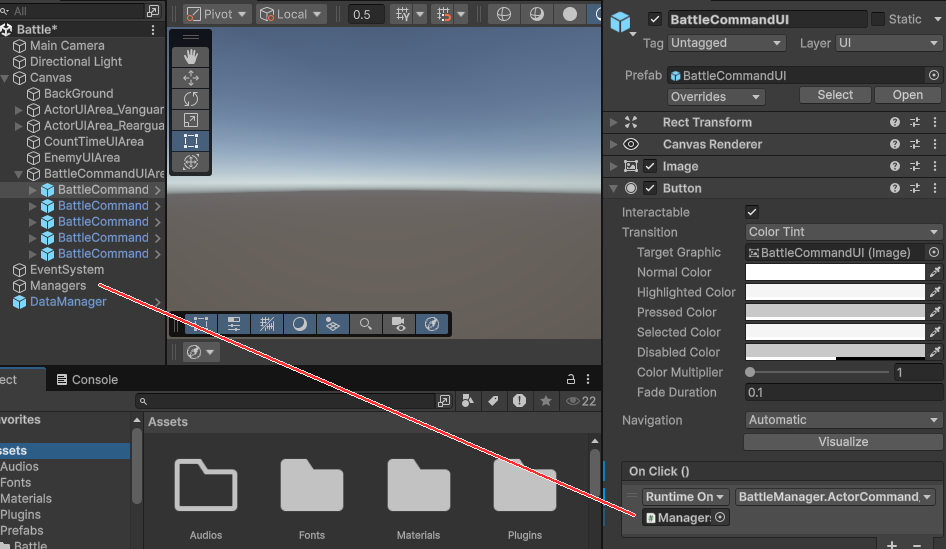The height and width of the screenshot is (549, 946).
Task: Open the Layer UI dropdown
Action: point(889,43)
